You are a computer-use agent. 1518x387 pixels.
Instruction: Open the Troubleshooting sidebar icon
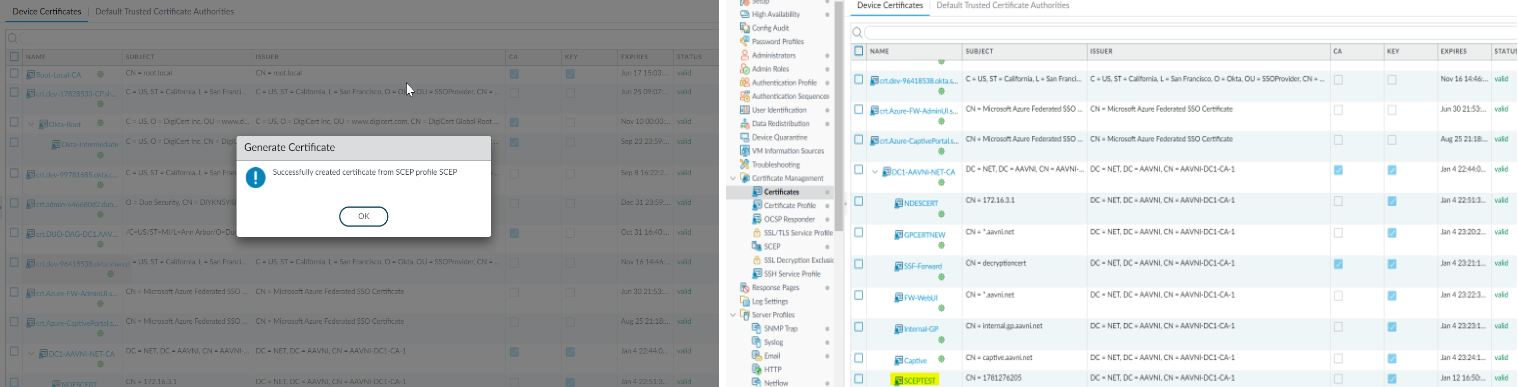pyautogui.click(x=744, y=164)
